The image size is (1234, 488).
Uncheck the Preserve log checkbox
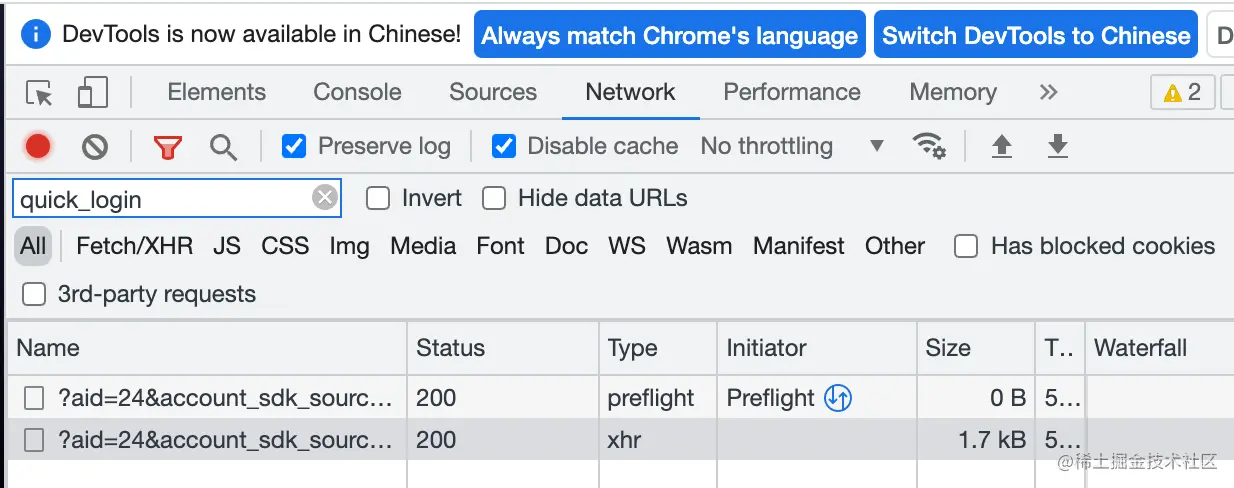coord(293,146)
